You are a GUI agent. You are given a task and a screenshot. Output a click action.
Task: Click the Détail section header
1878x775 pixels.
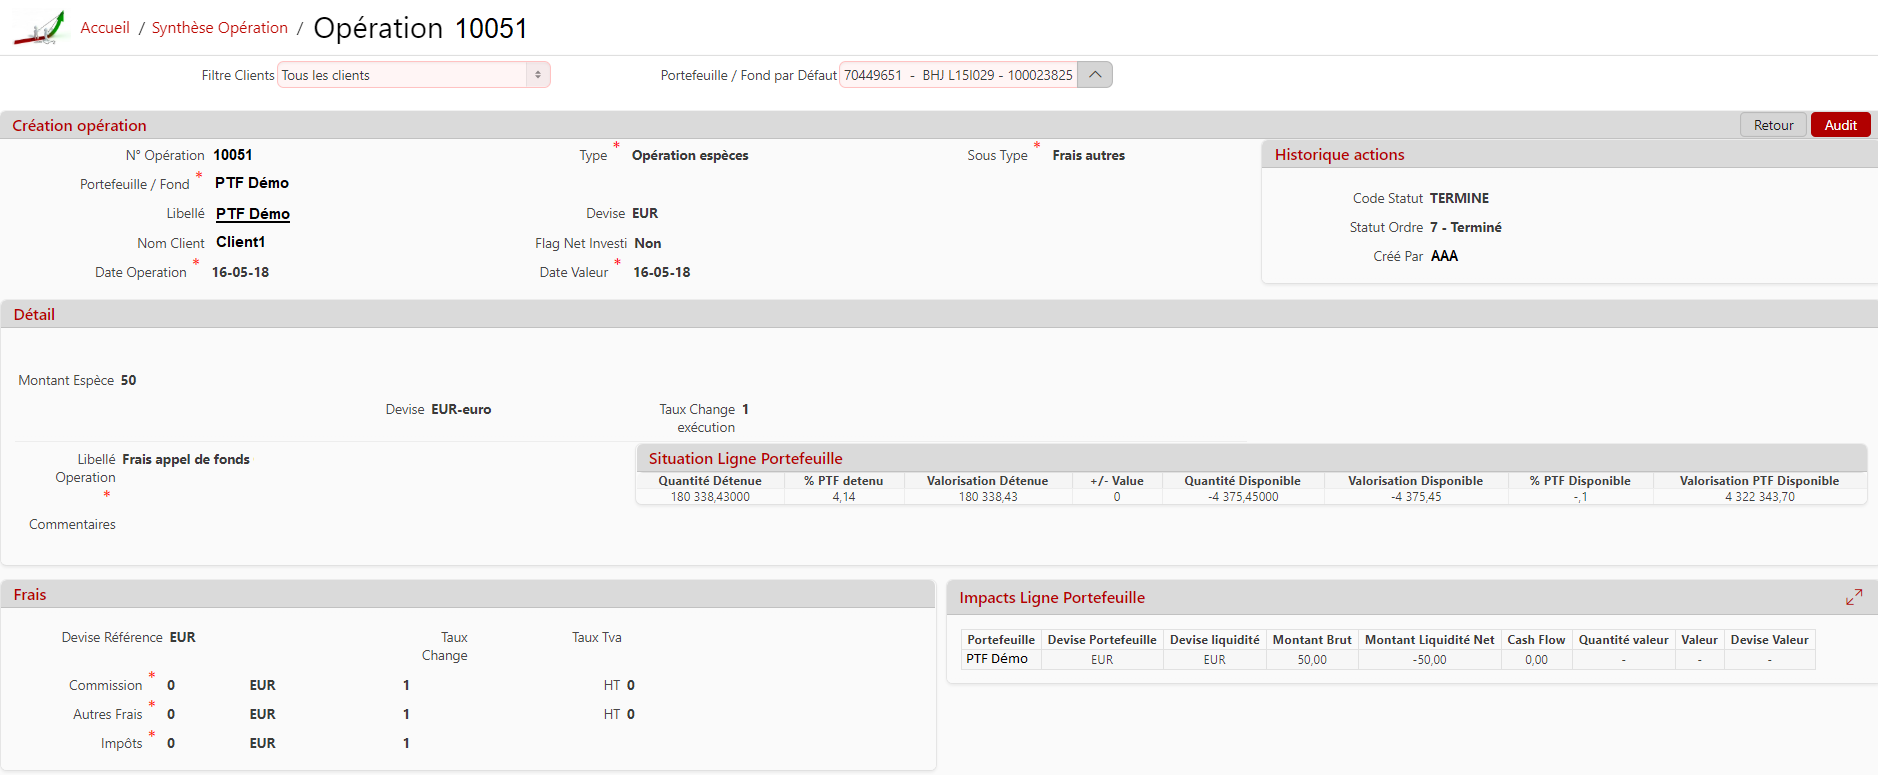(34, 314)
